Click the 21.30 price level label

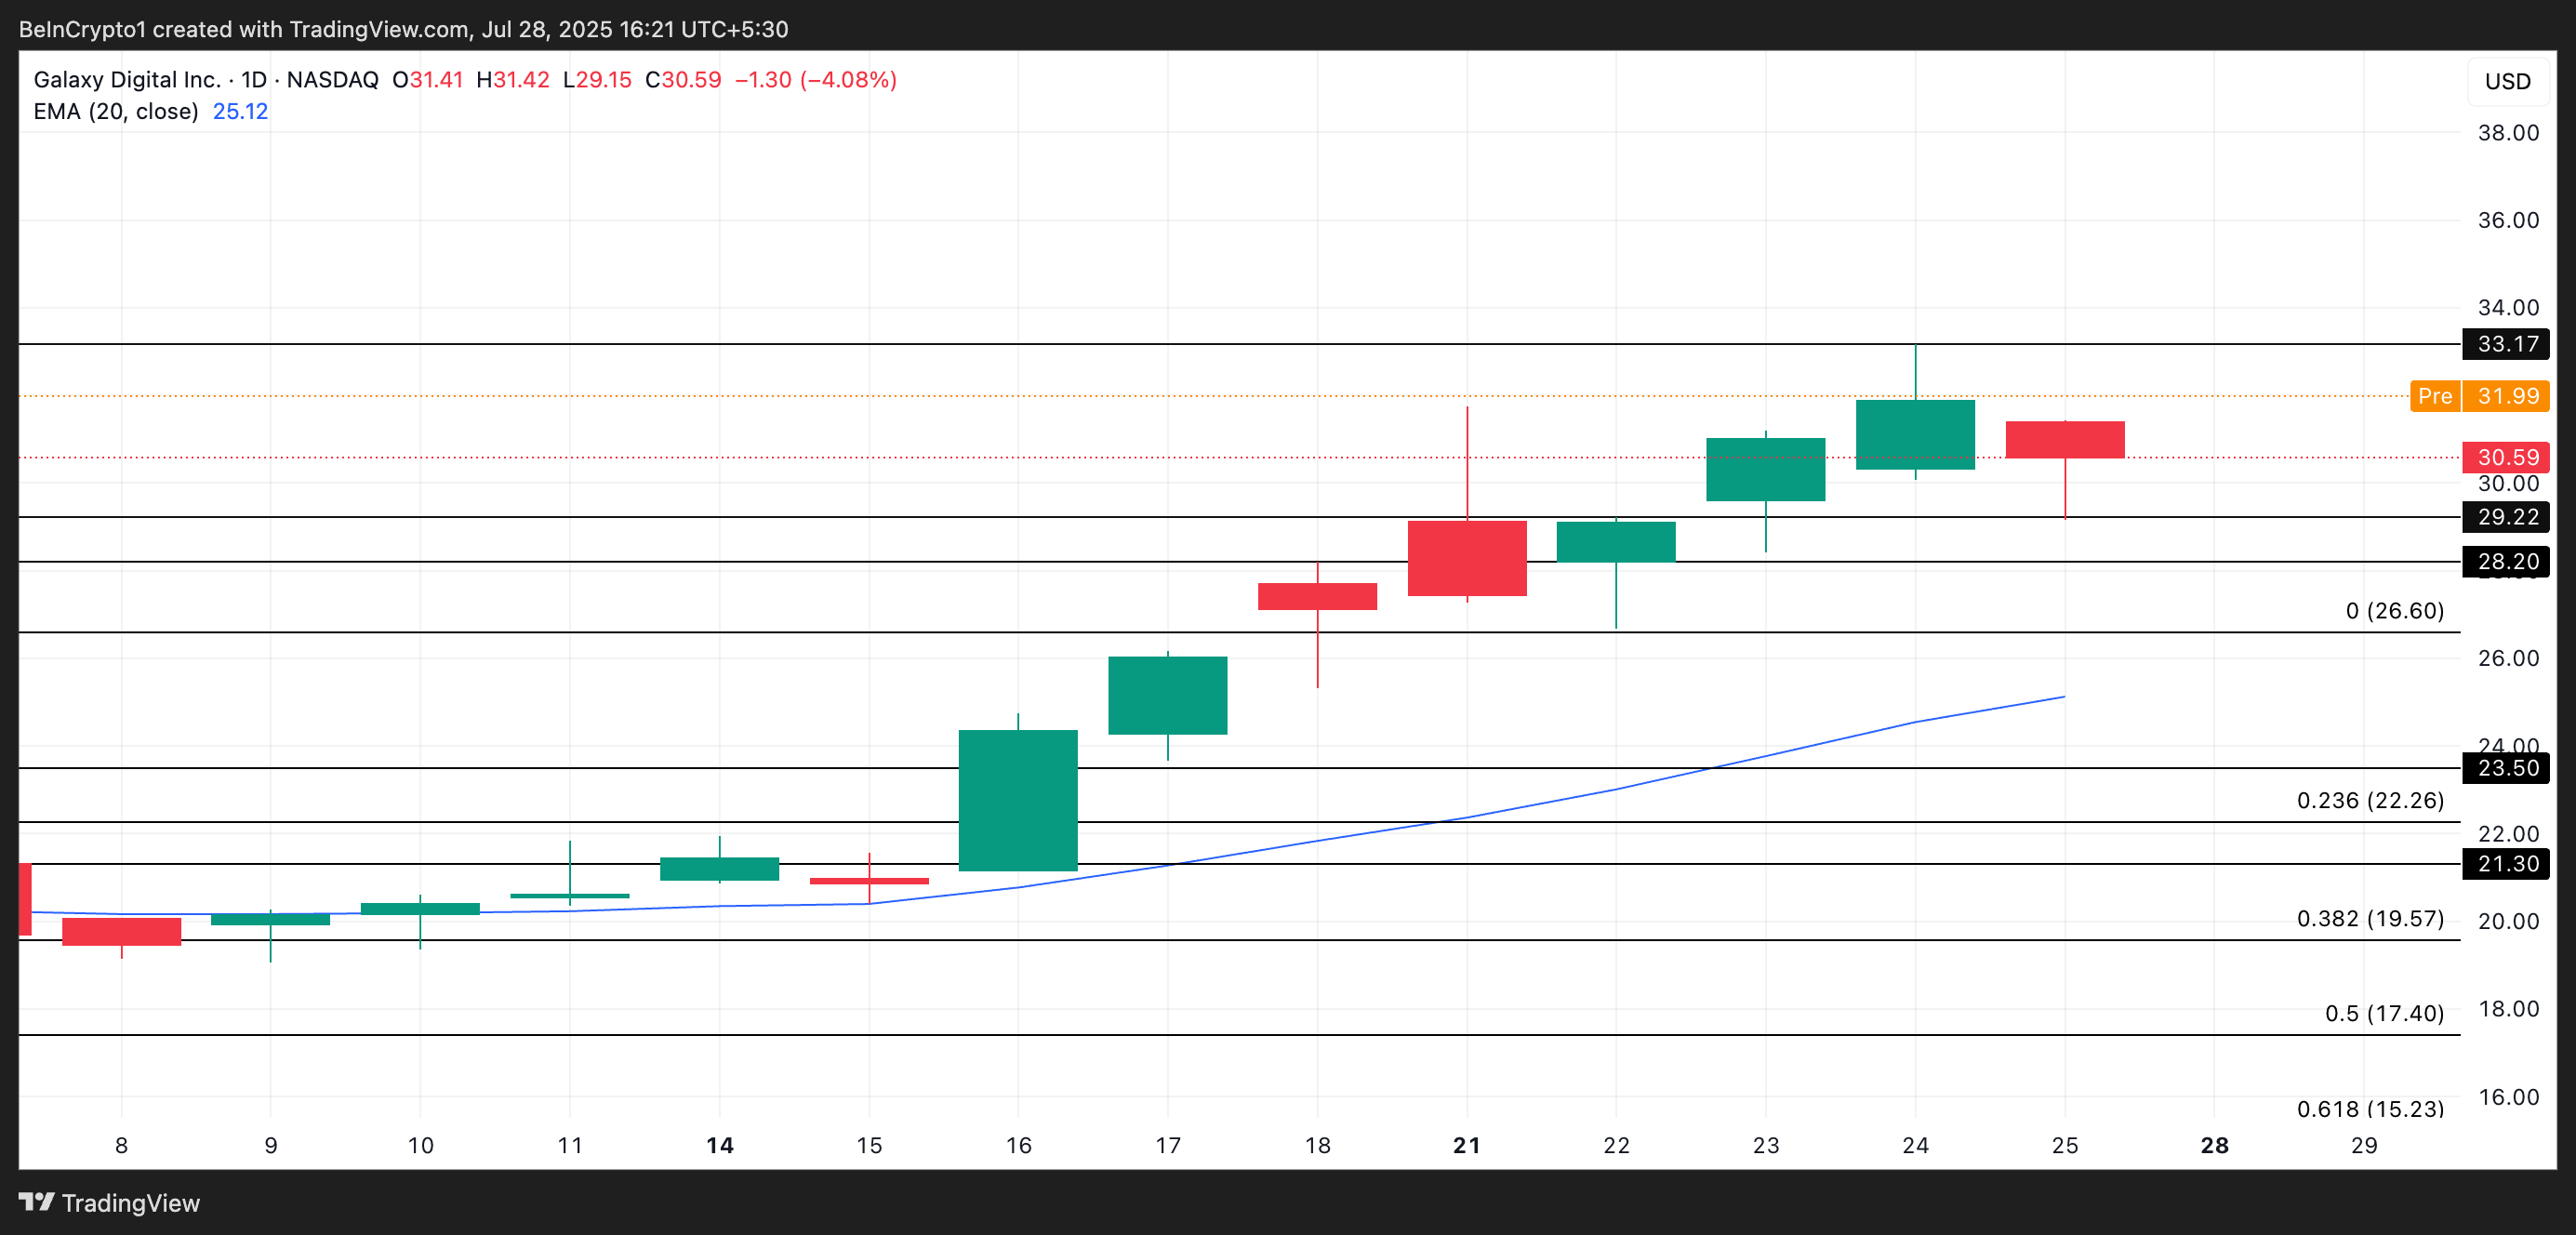tap(2506, 864)
